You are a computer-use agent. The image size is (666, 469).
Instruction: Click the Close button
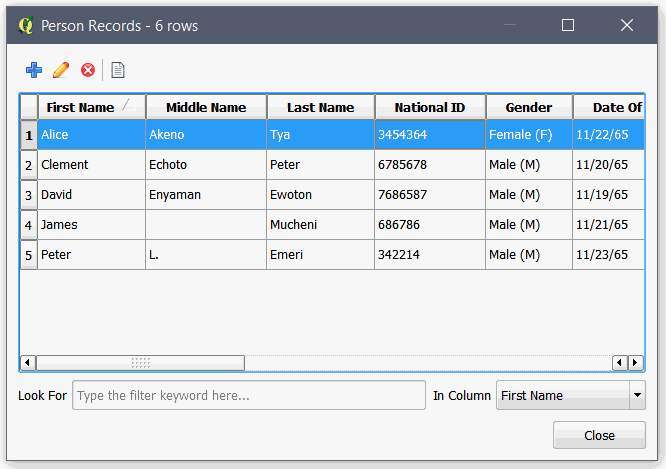coord(599,435)
